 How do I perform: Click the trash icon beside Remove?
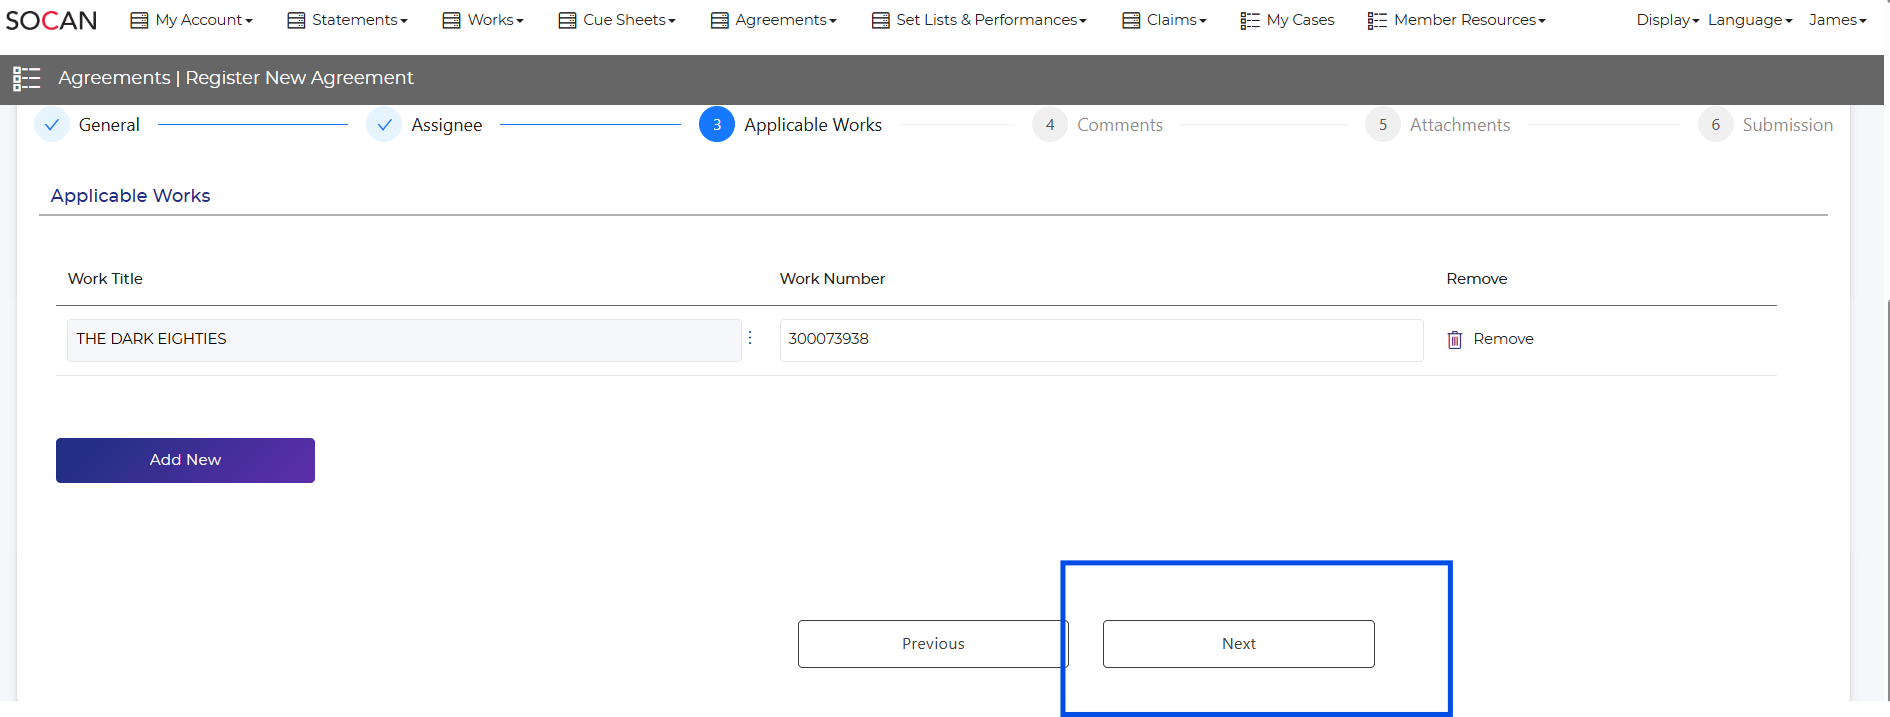pyautogui.click(x=1454, y=340)
